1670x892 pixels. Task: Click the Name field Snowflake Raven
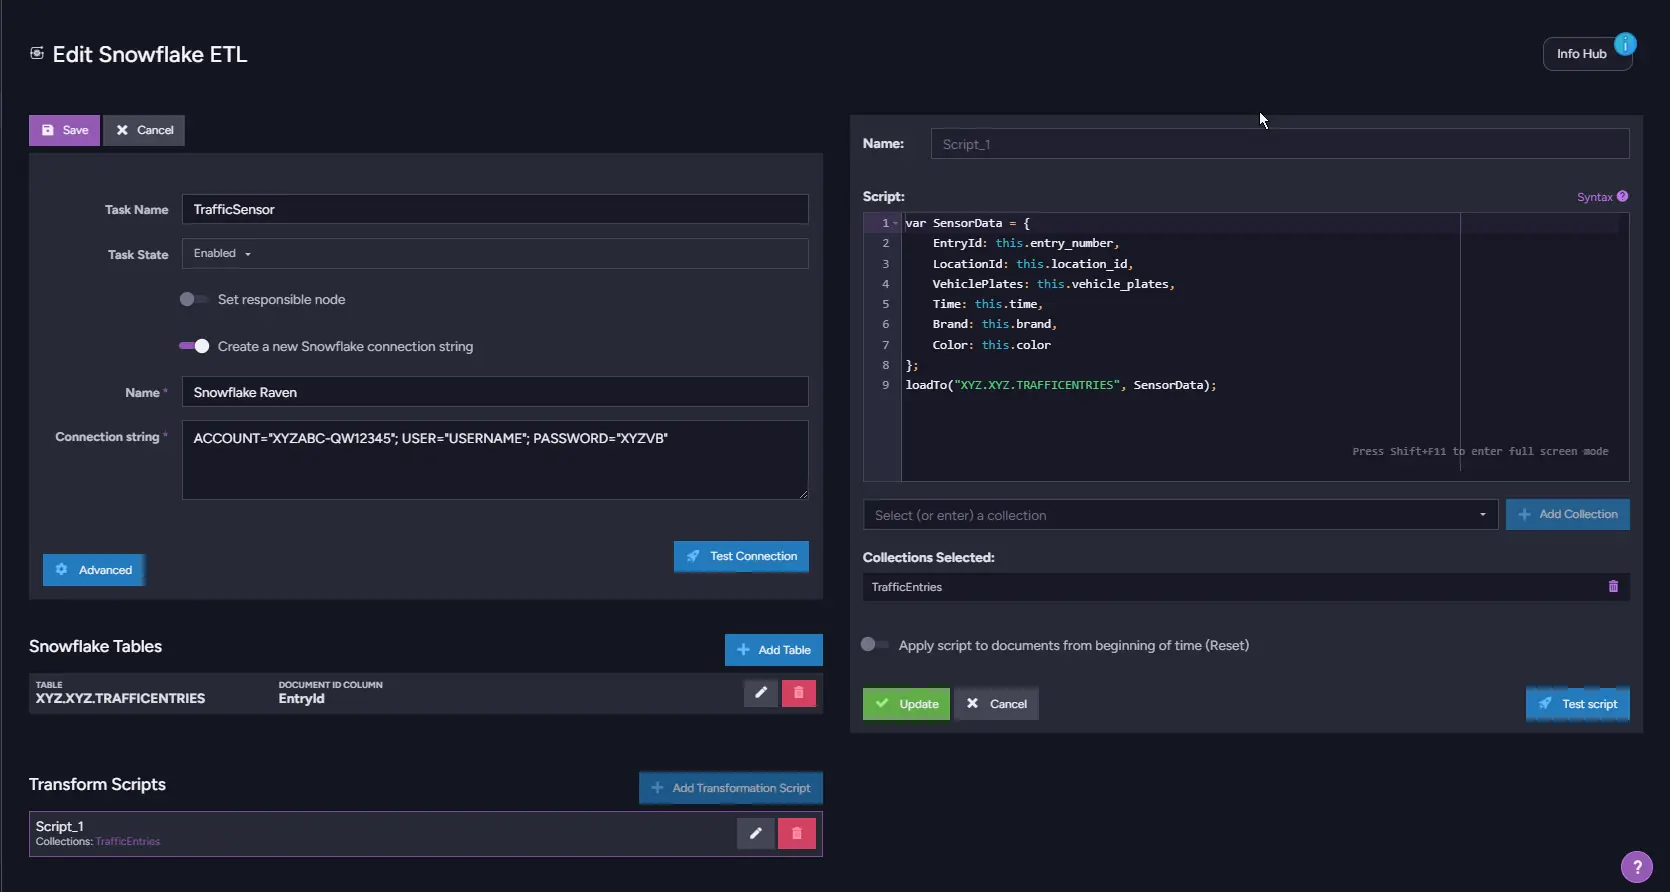(495, 392)
